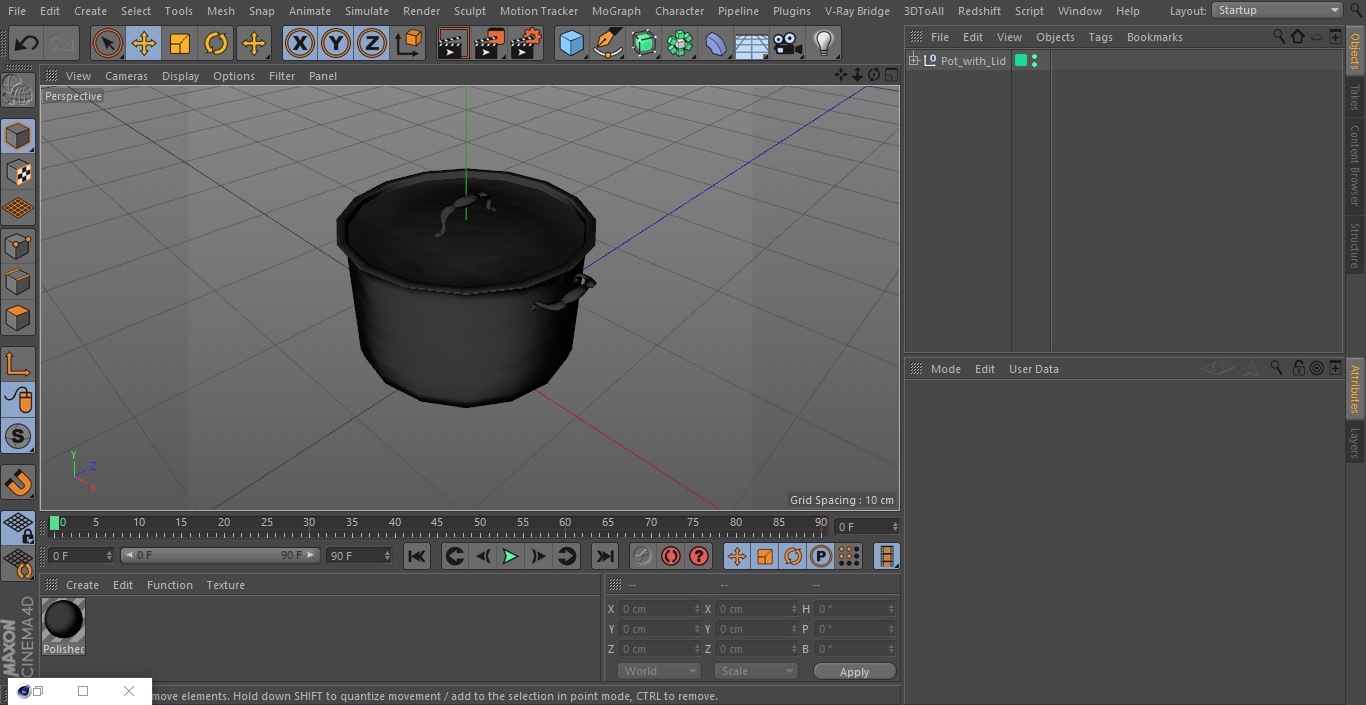This screenshot has height=705, width=1366.
Task: Activate the Move tool
Action: [144, 44]
